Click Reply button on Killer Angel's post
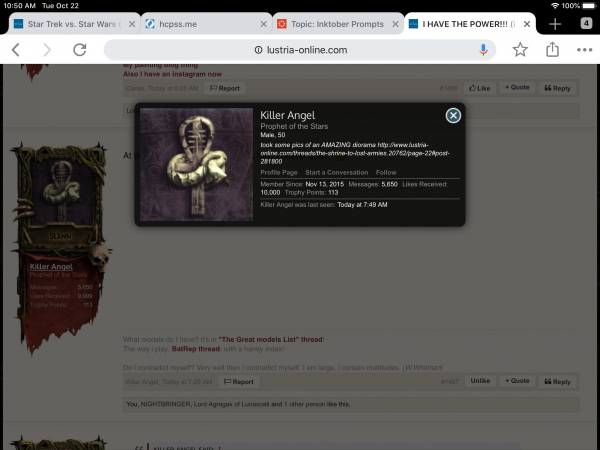Screen dimensions: 600x450 (557, 381)
